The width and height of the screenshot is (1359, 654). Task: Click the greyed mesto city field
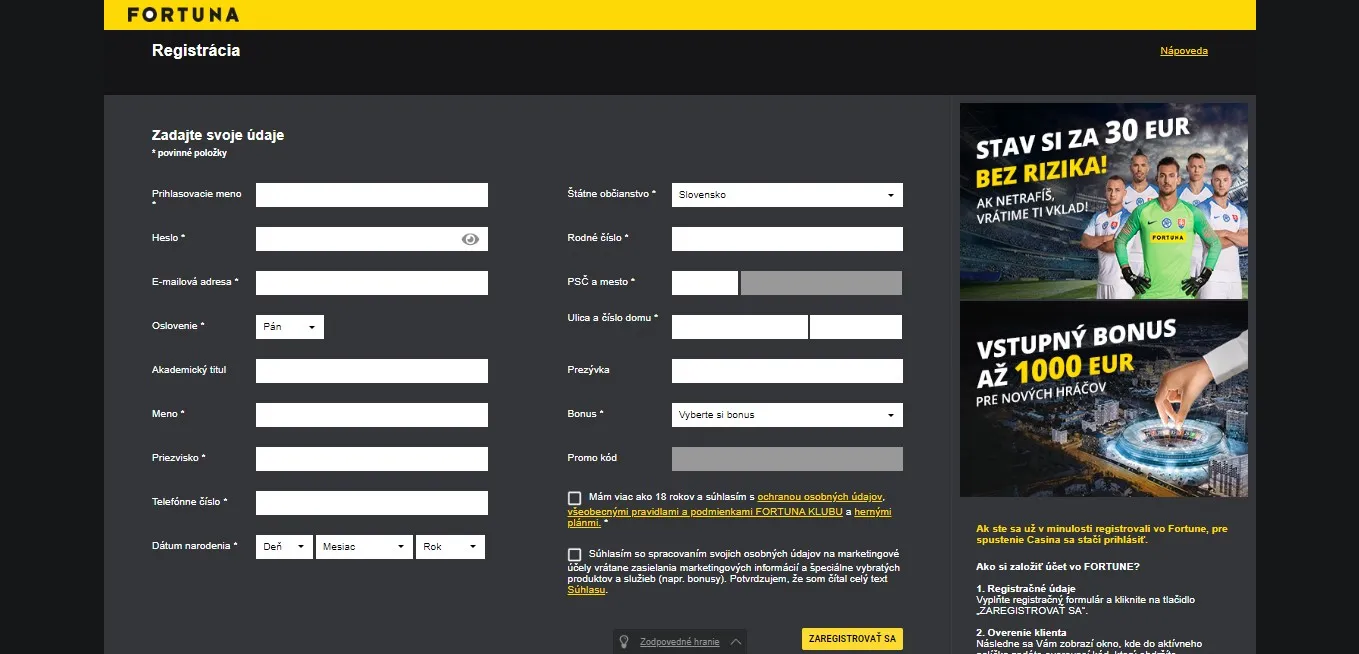[x=821, y=283]
